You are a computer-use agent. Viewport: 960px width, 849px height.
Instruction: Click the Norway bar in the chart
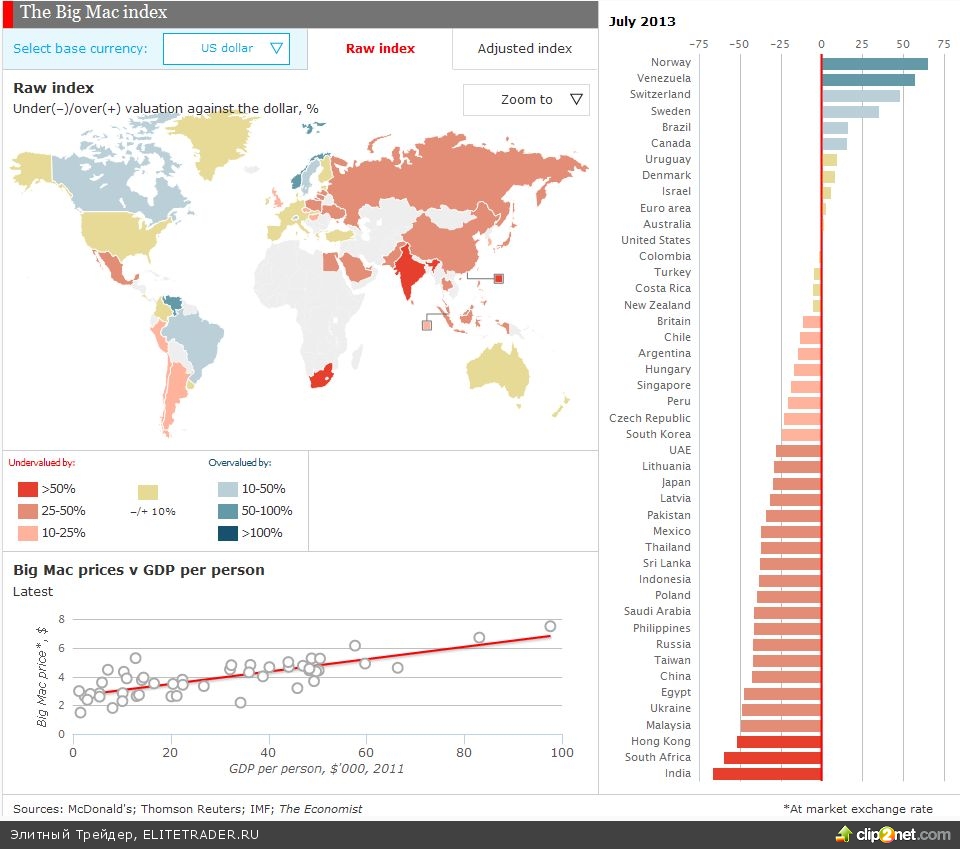pyautogui.click(x=874, y=63)
